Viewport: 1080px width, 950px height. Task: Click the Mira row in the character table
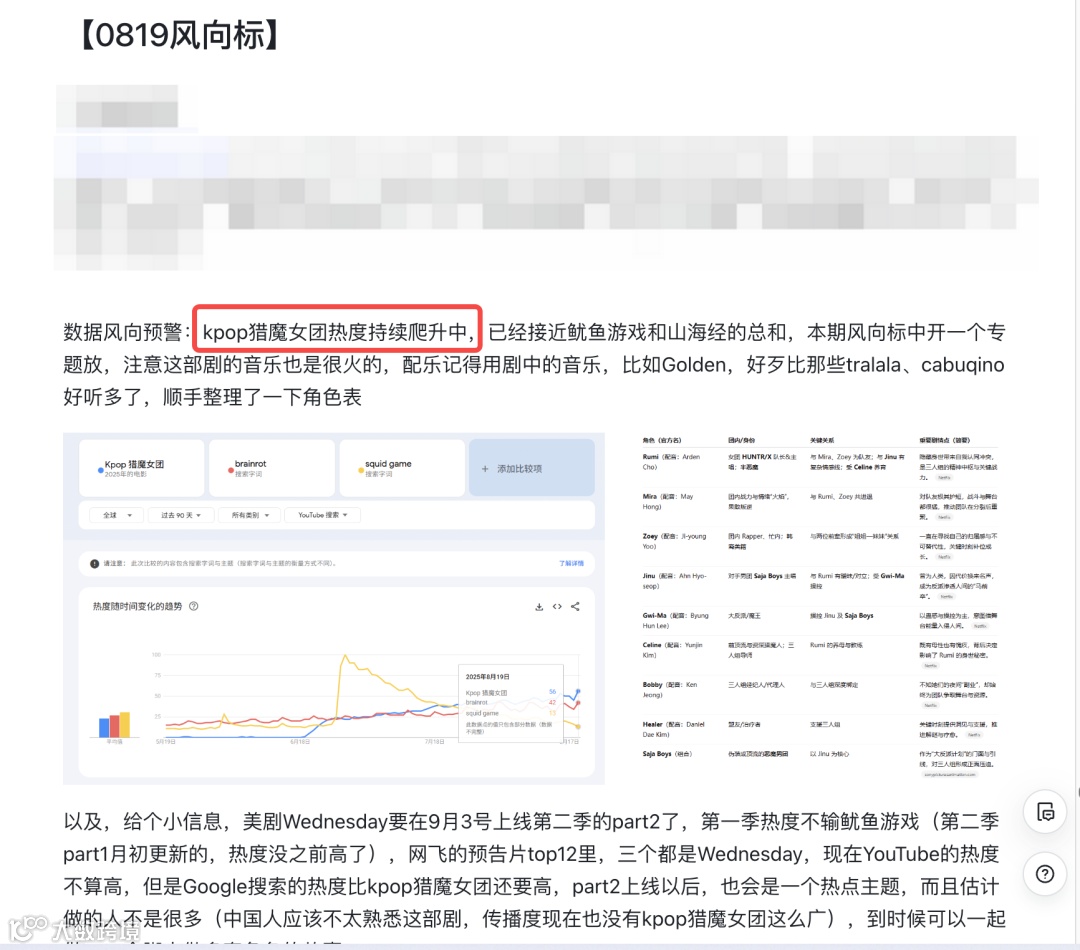(820, 506)
